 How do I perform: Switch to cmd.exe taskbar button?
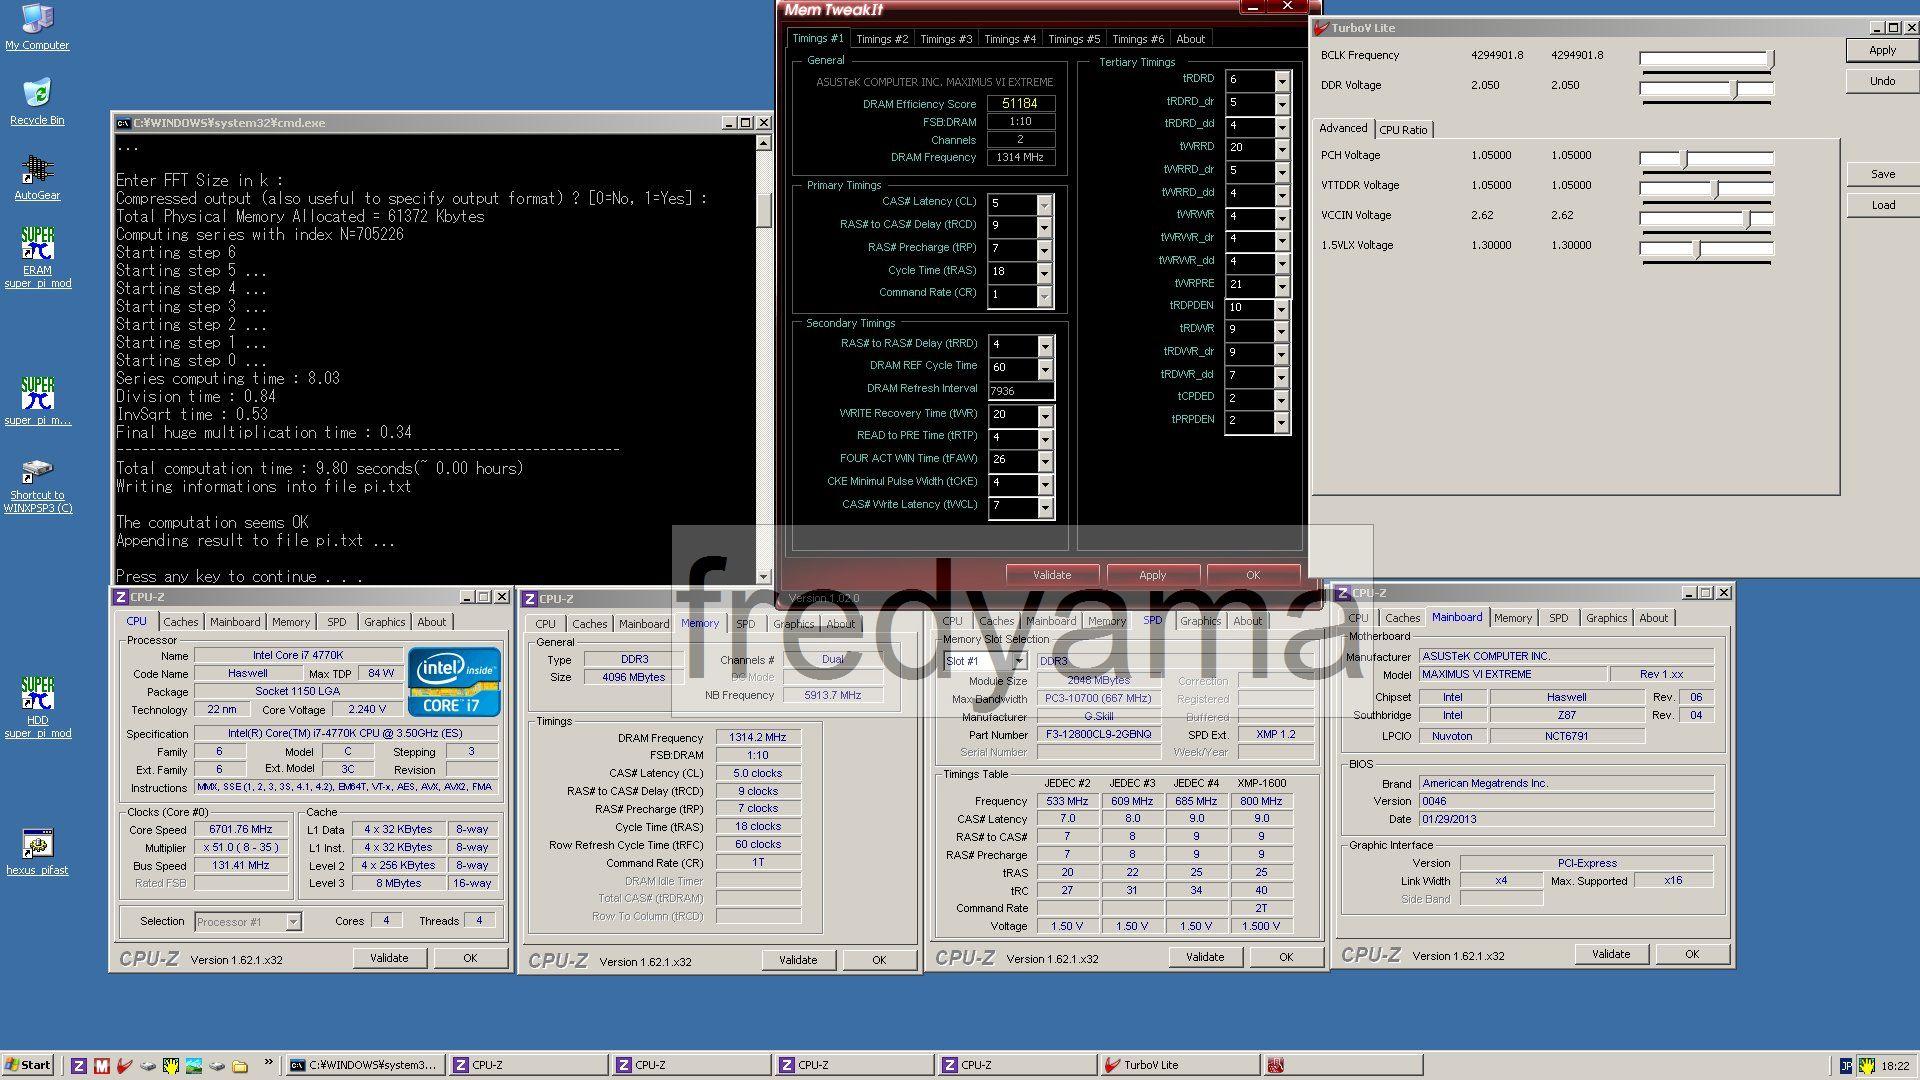364,1066
